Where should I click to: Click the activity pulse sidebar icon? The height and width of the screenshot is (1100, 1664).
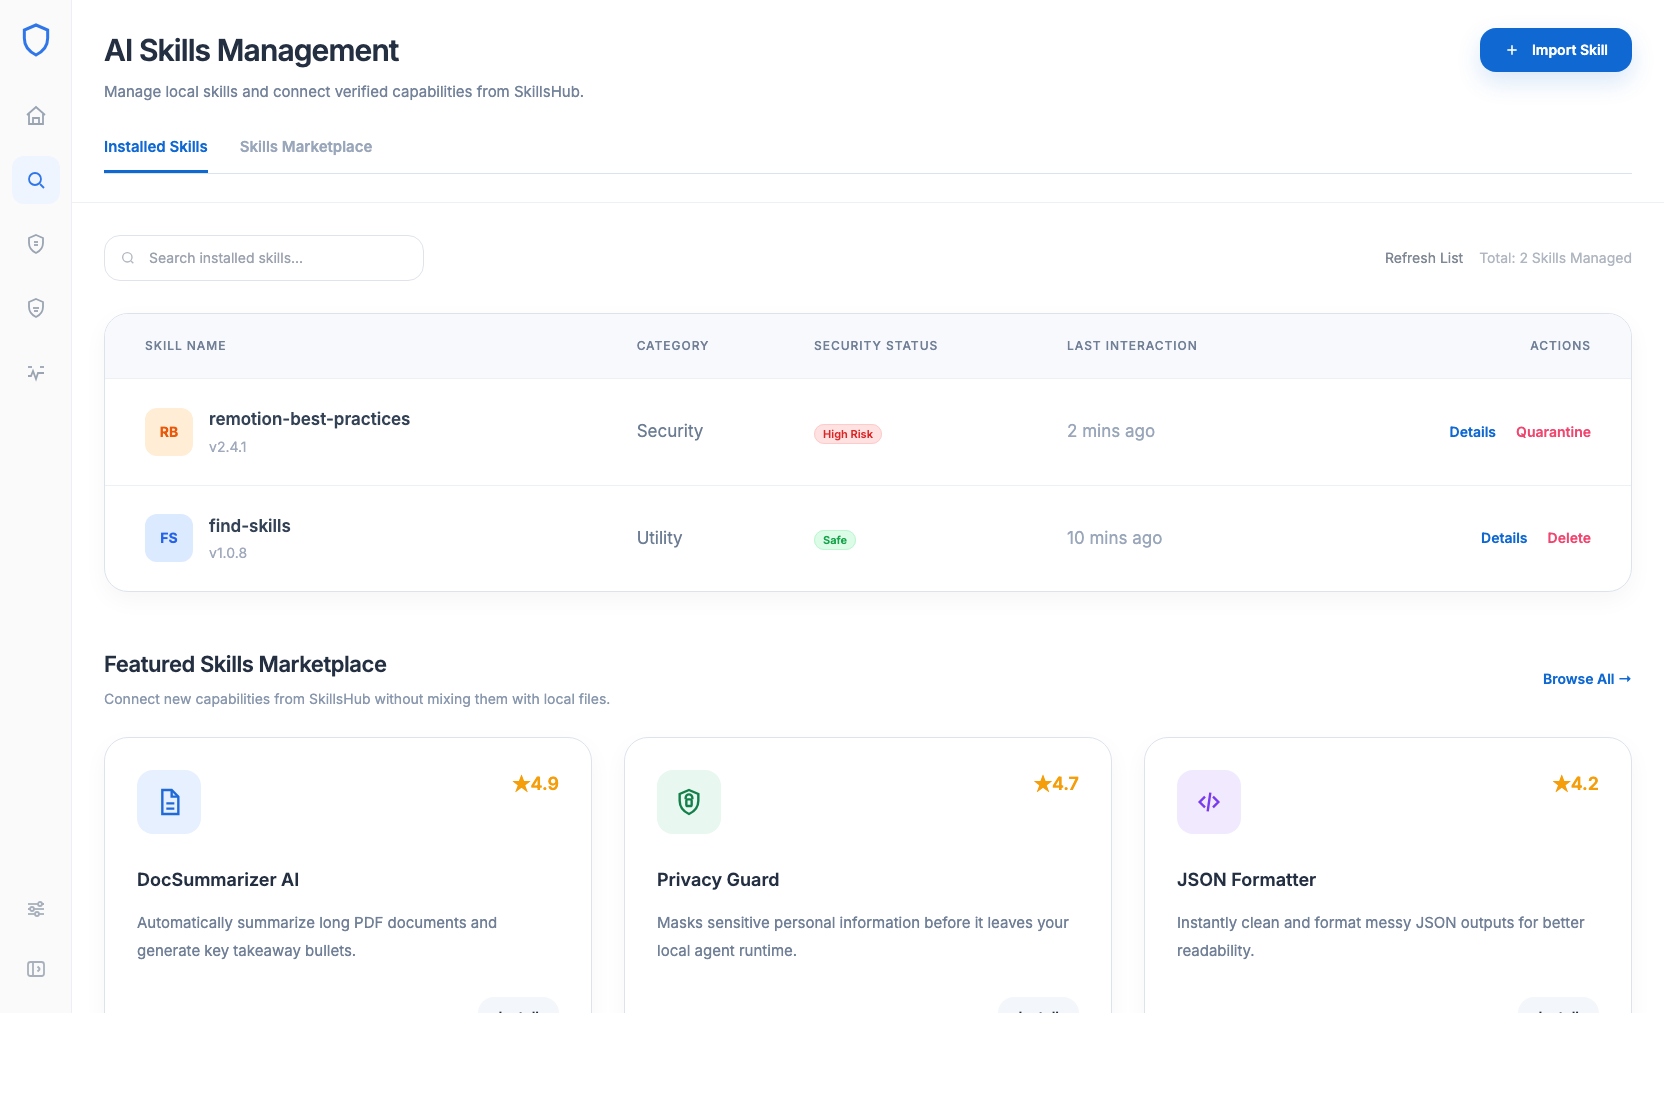coord(36,373)
